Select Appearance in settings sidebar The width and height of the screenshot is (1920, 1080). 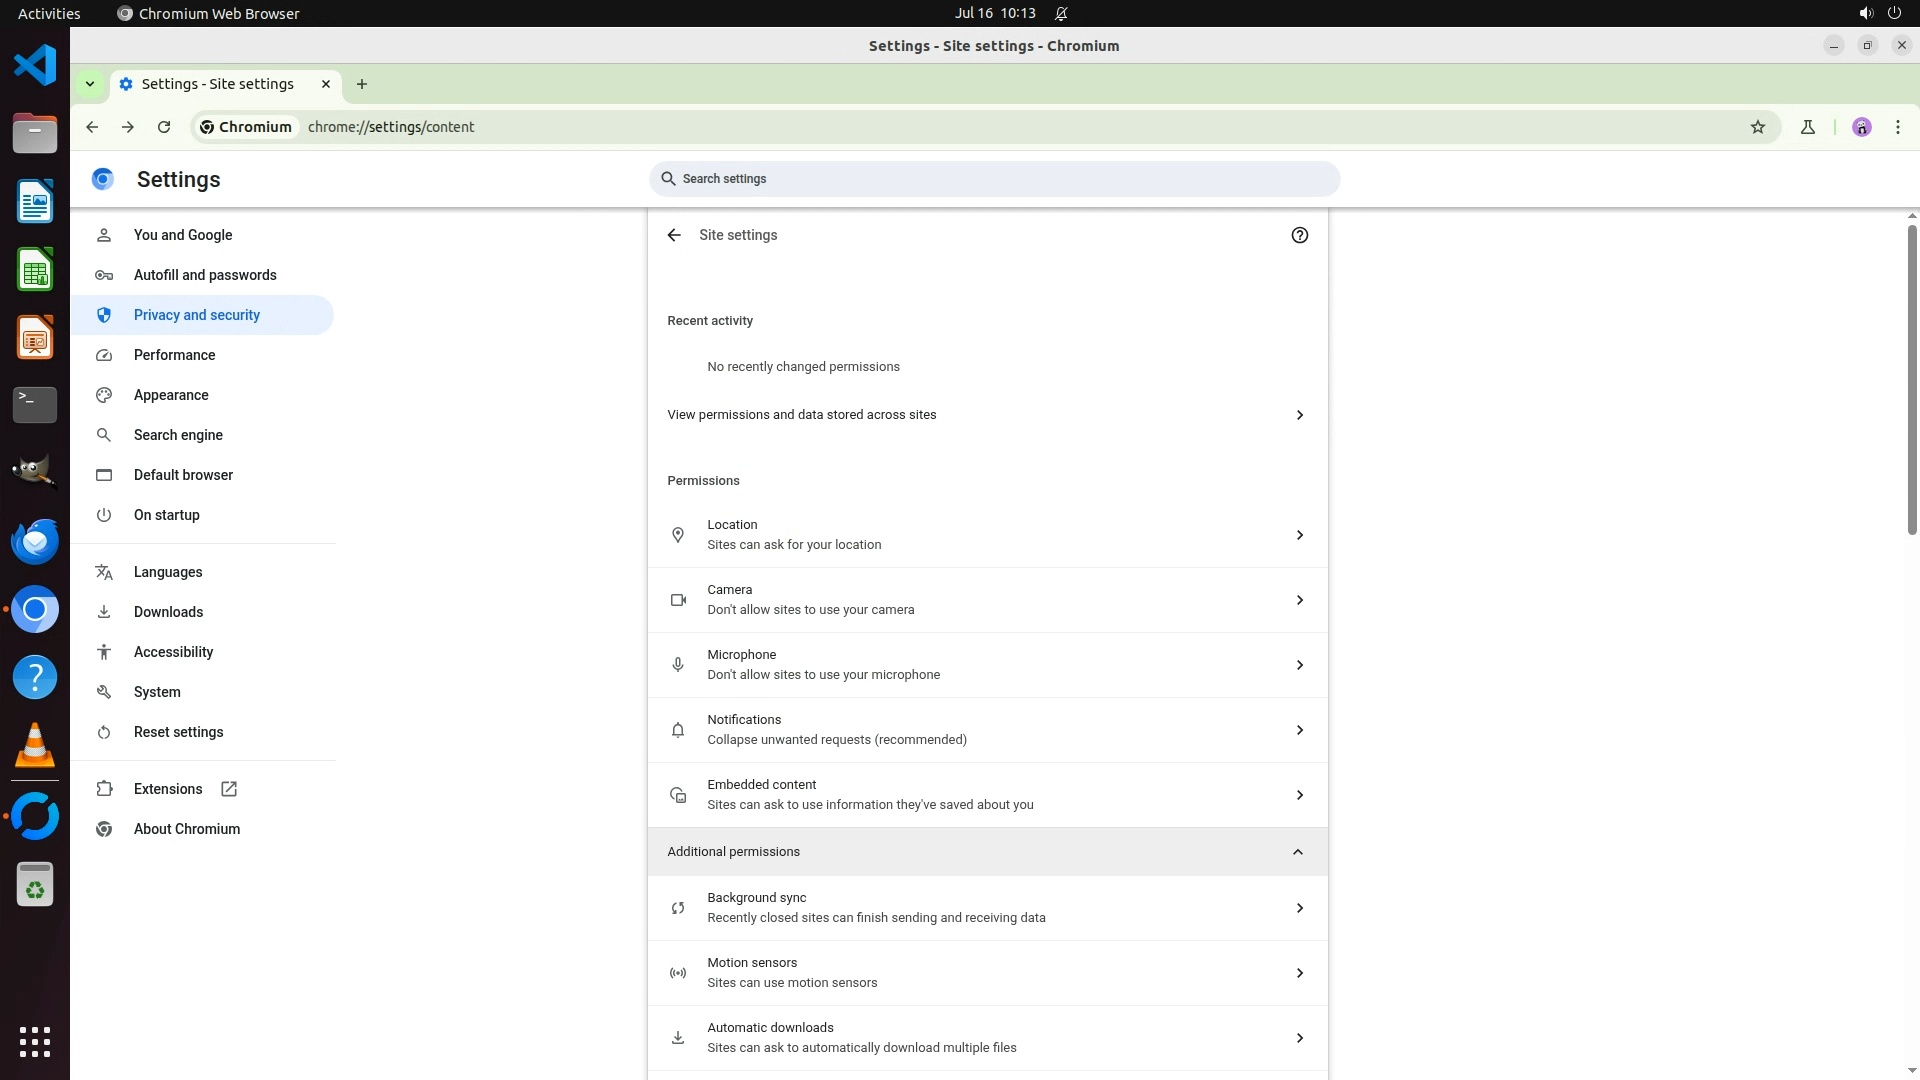171,395
